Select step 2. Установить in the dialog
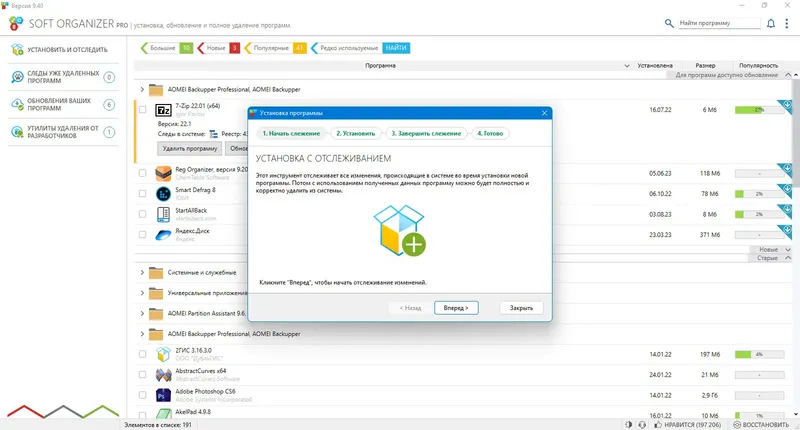Image resolution: width=800 pixels, height=430 pixels. (x=356, y=134)
